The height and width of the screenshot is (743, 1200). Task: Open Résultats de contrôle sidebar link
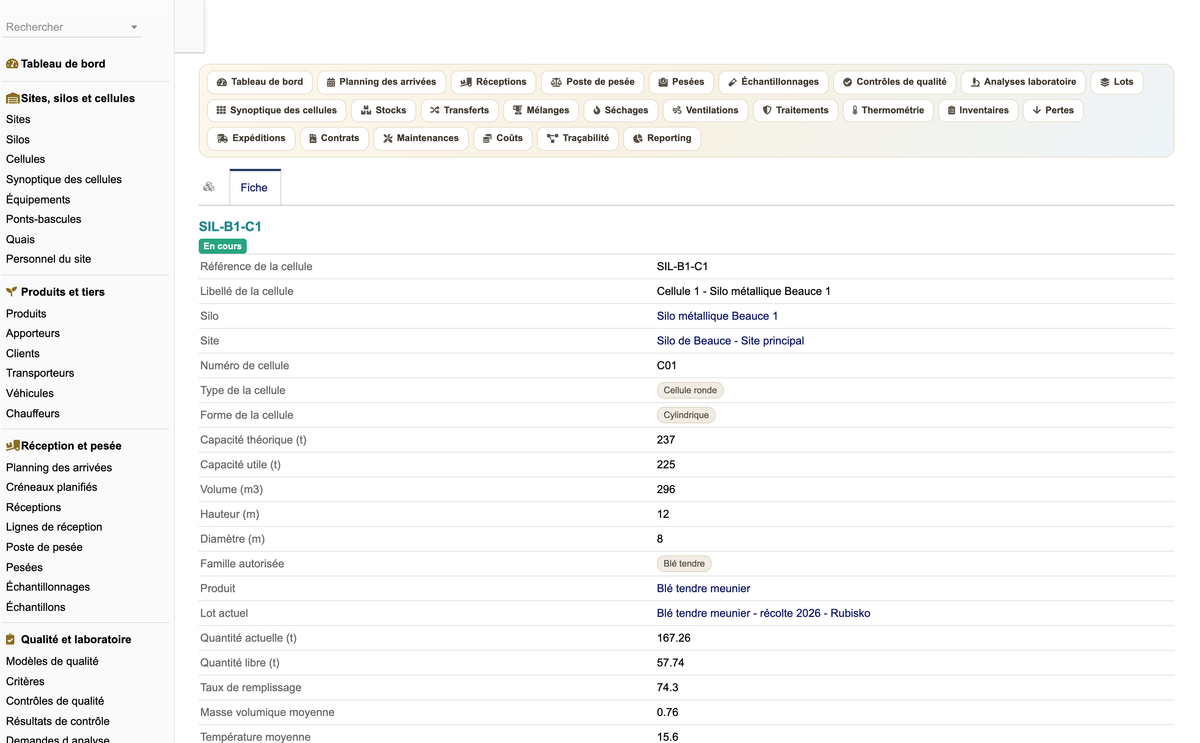coord(58,721)
